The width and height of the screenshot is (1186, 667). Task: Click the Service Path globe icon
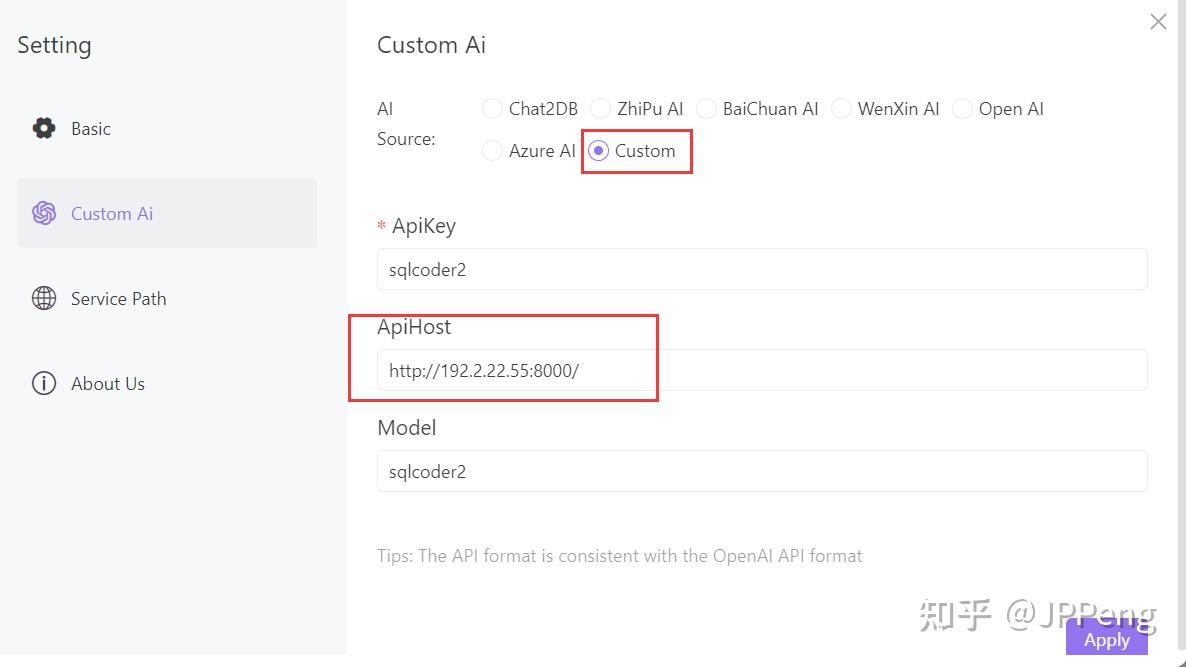click(x=44, y=298)
